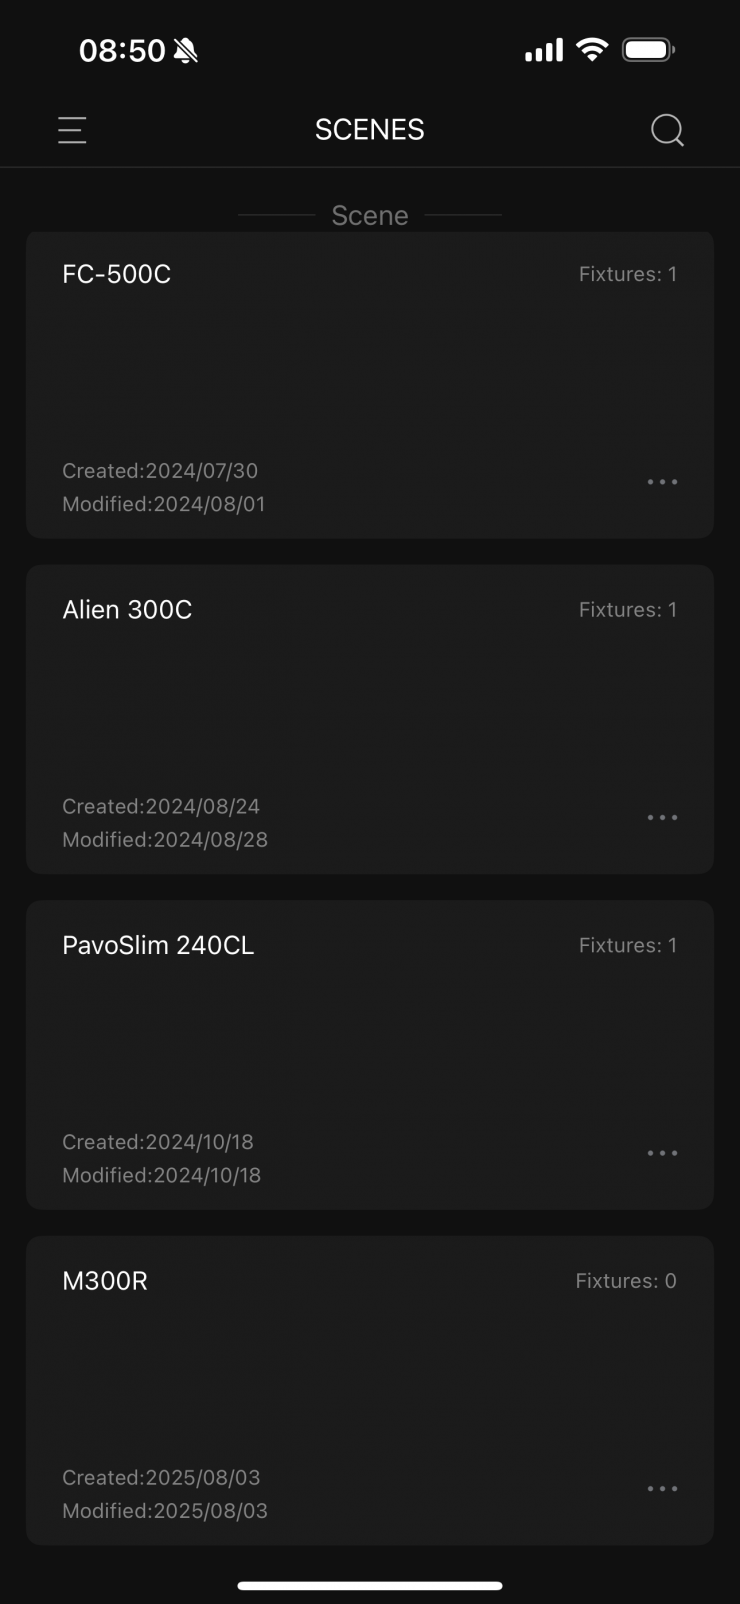Viewport: 740px width, 1604px height.
Task: Tap the Scene section header
Action: coord(369,215)
